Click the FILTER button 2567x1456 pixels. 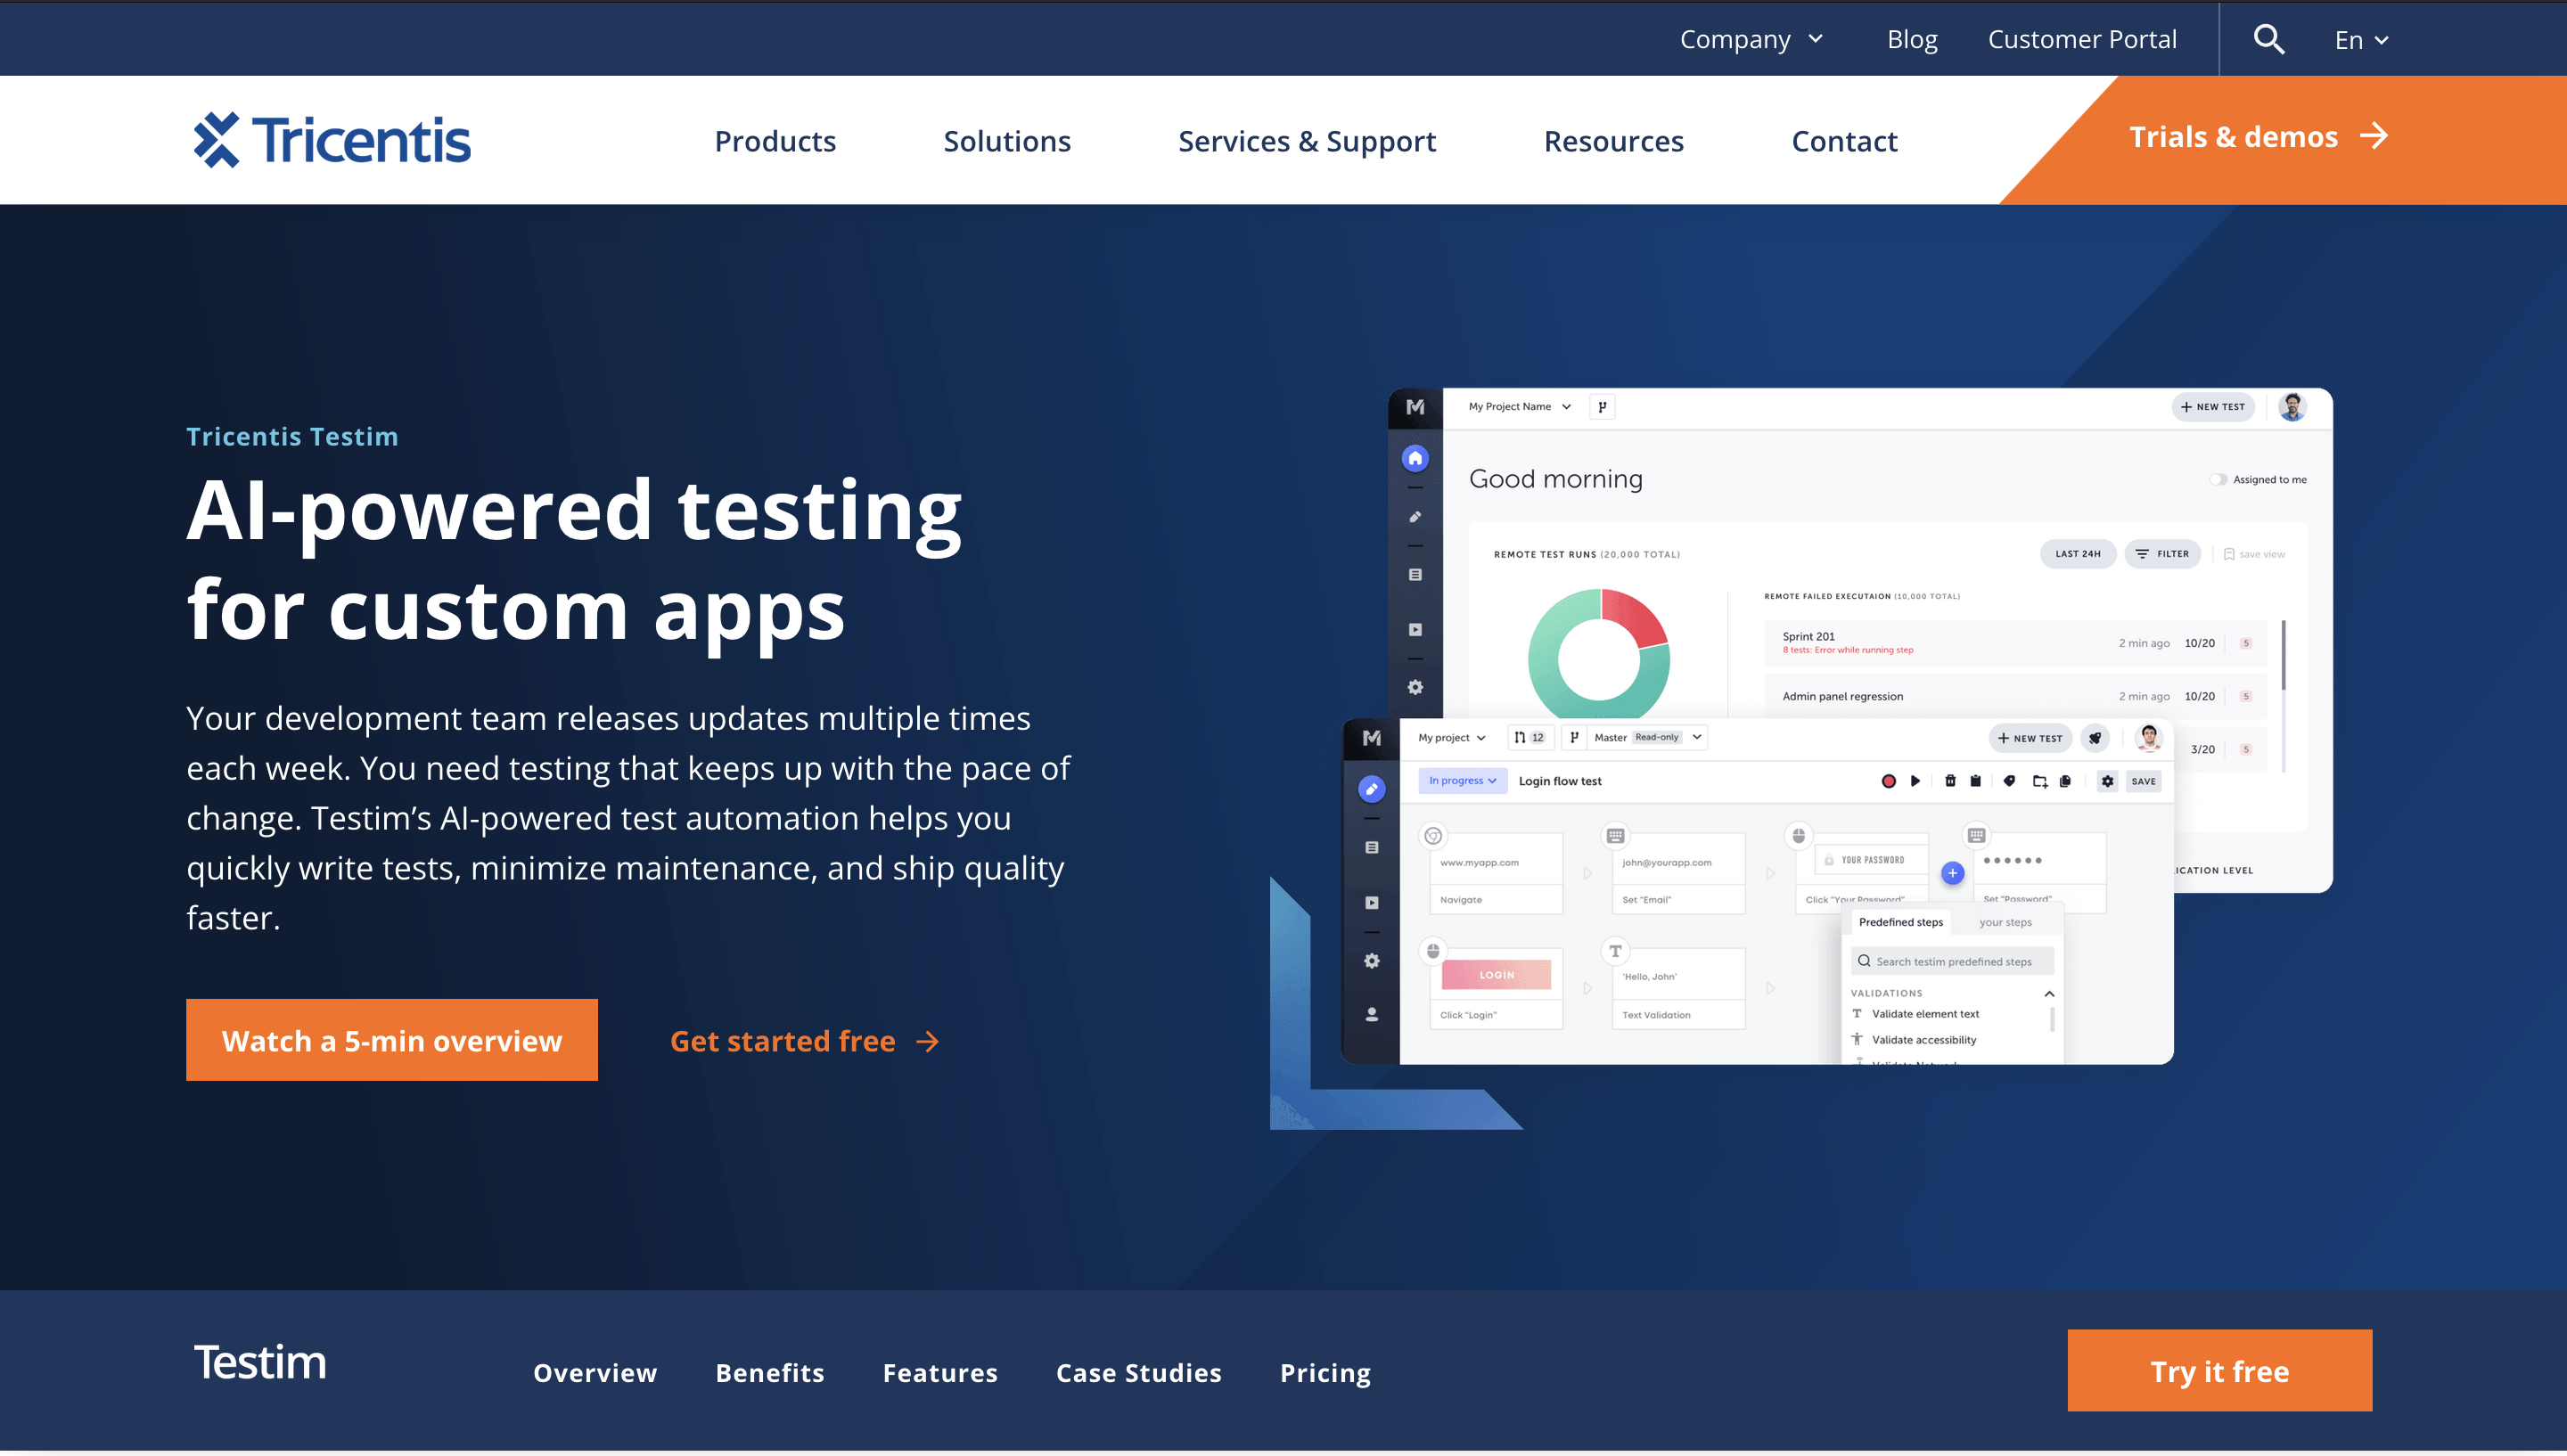(x=2162, y=554)
